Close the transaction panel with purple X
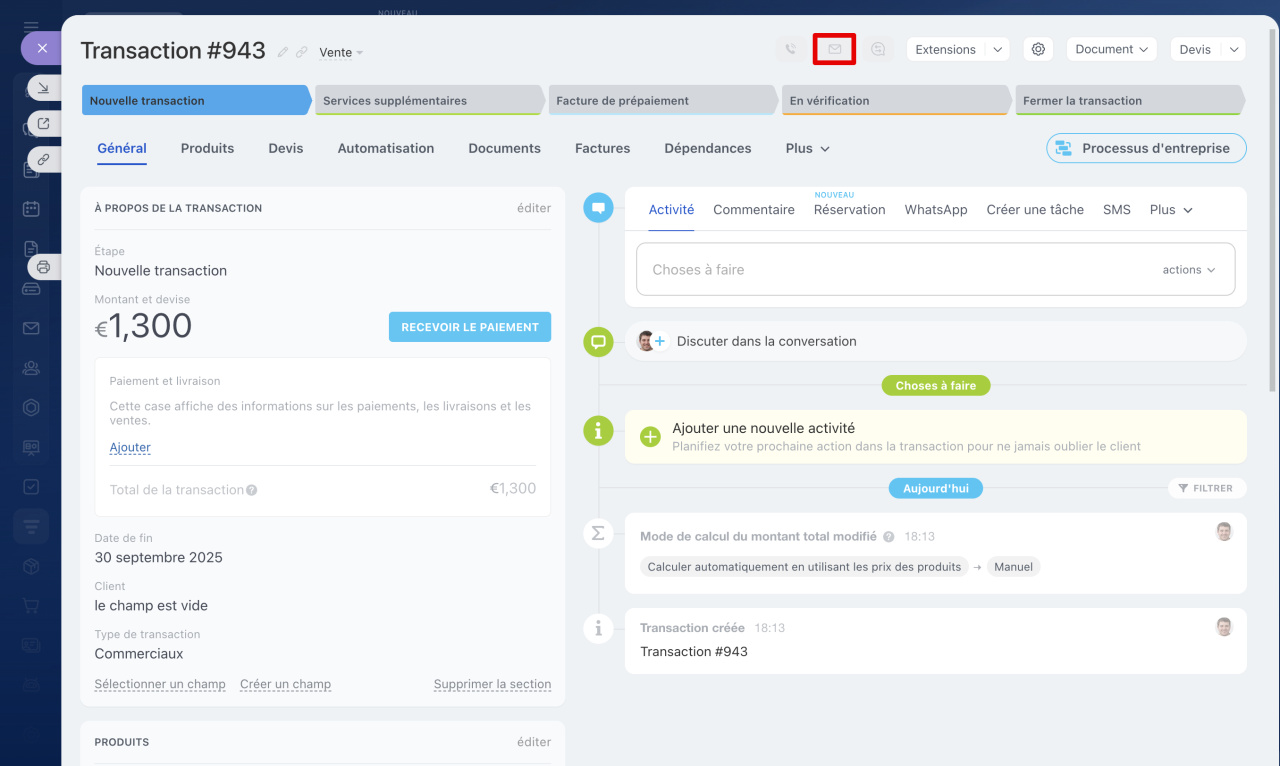1280x766 pixels. [x=42, y=47]
